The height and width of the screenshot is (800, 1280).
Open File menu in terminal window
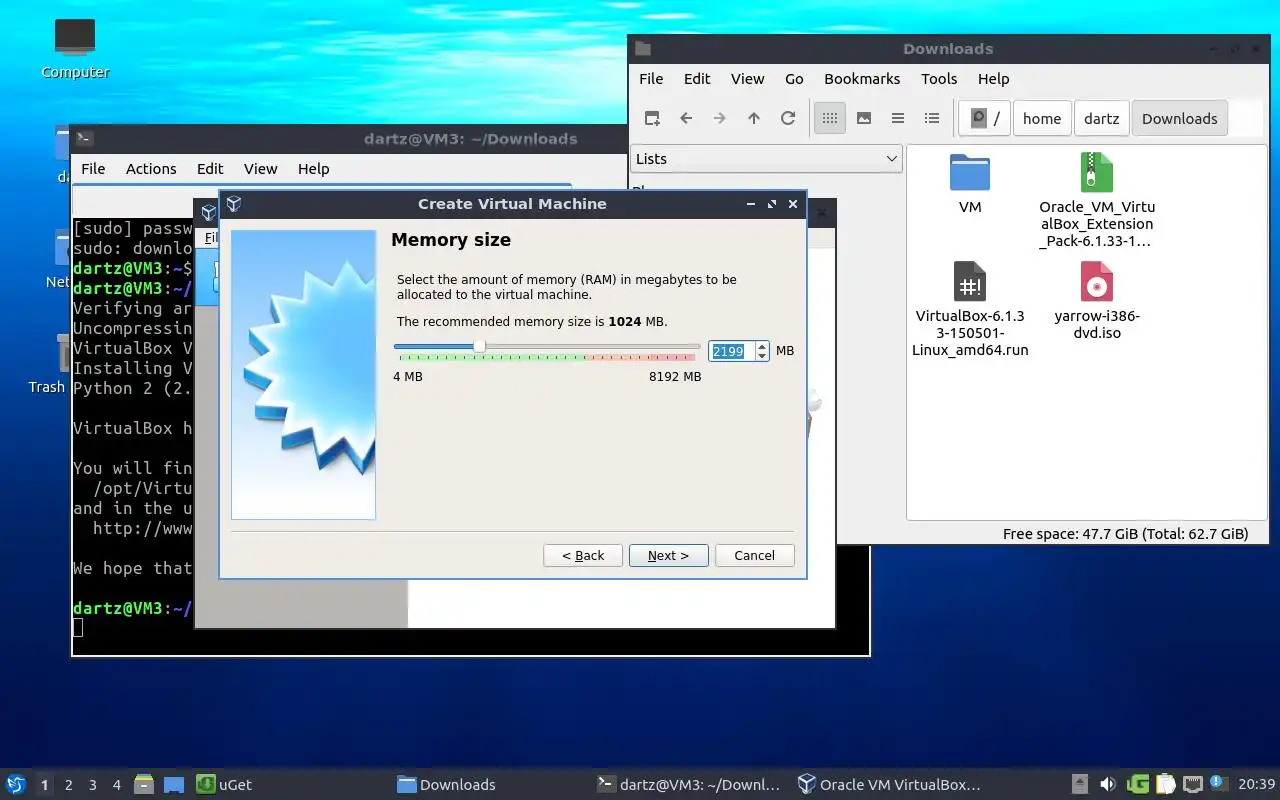[93, 168]
